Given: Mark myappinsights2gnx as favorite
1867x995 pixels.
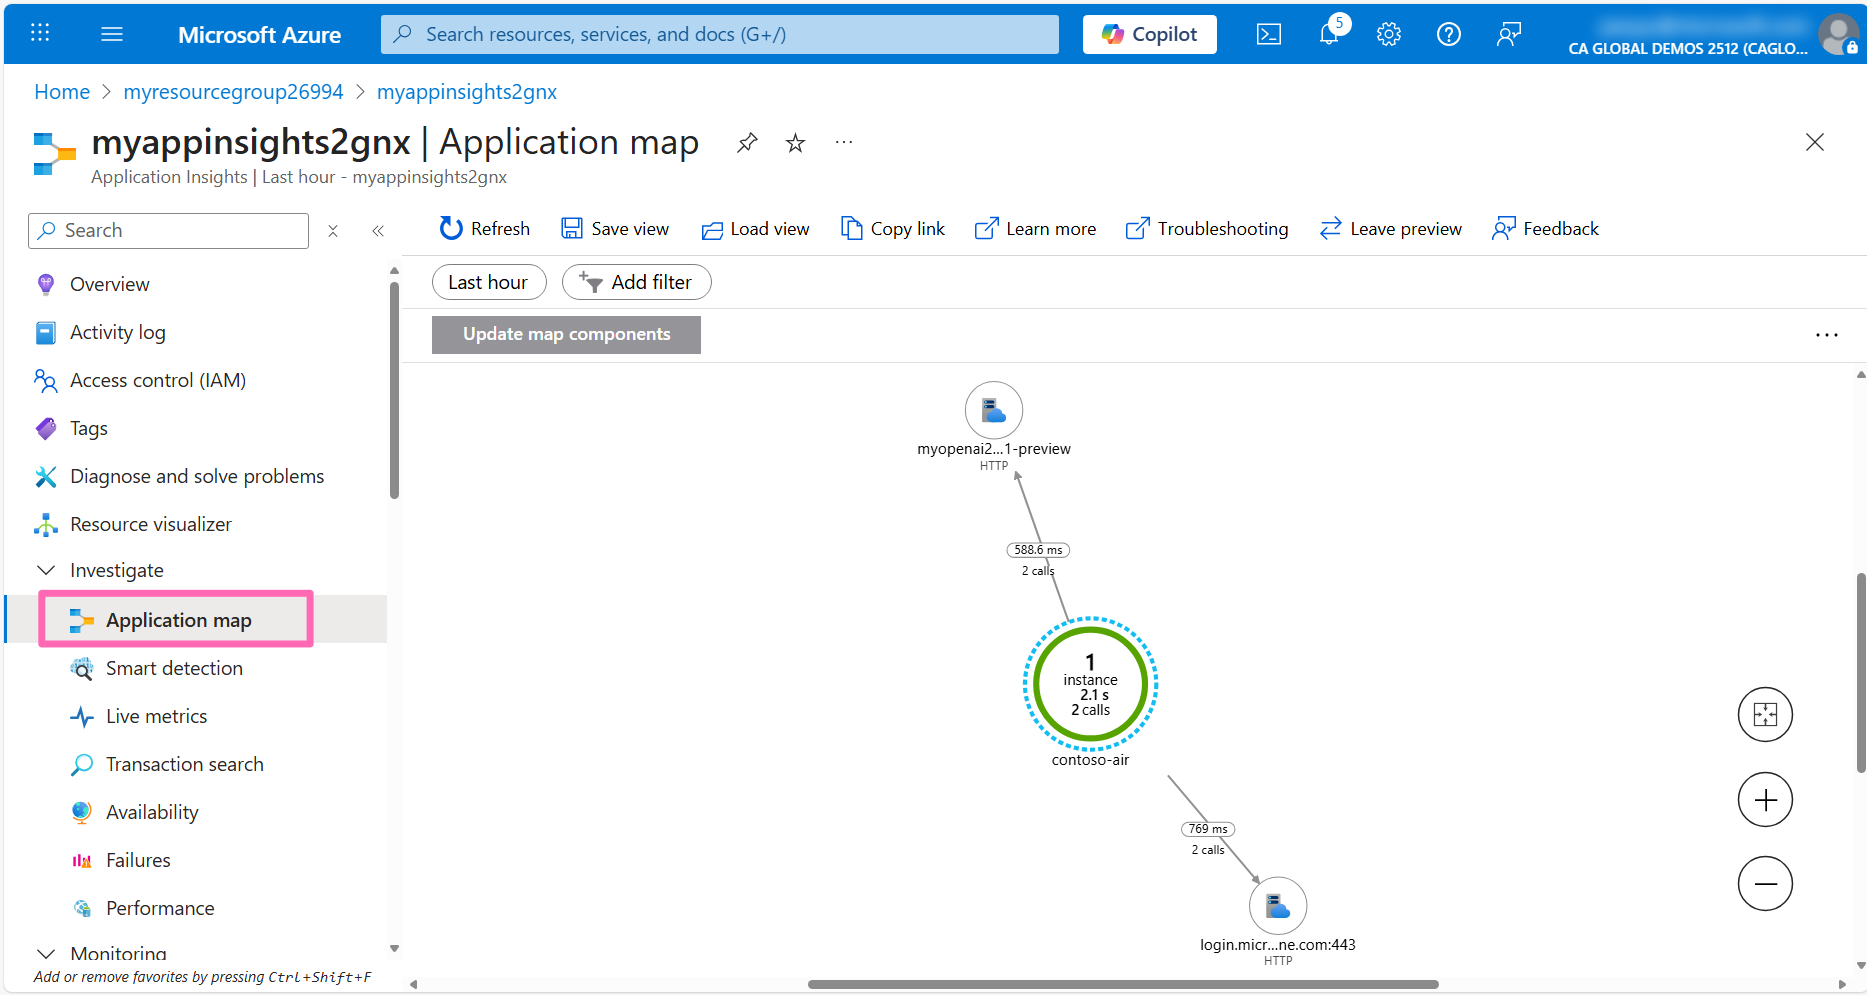Looking at the screenshot, I should 794,142.
